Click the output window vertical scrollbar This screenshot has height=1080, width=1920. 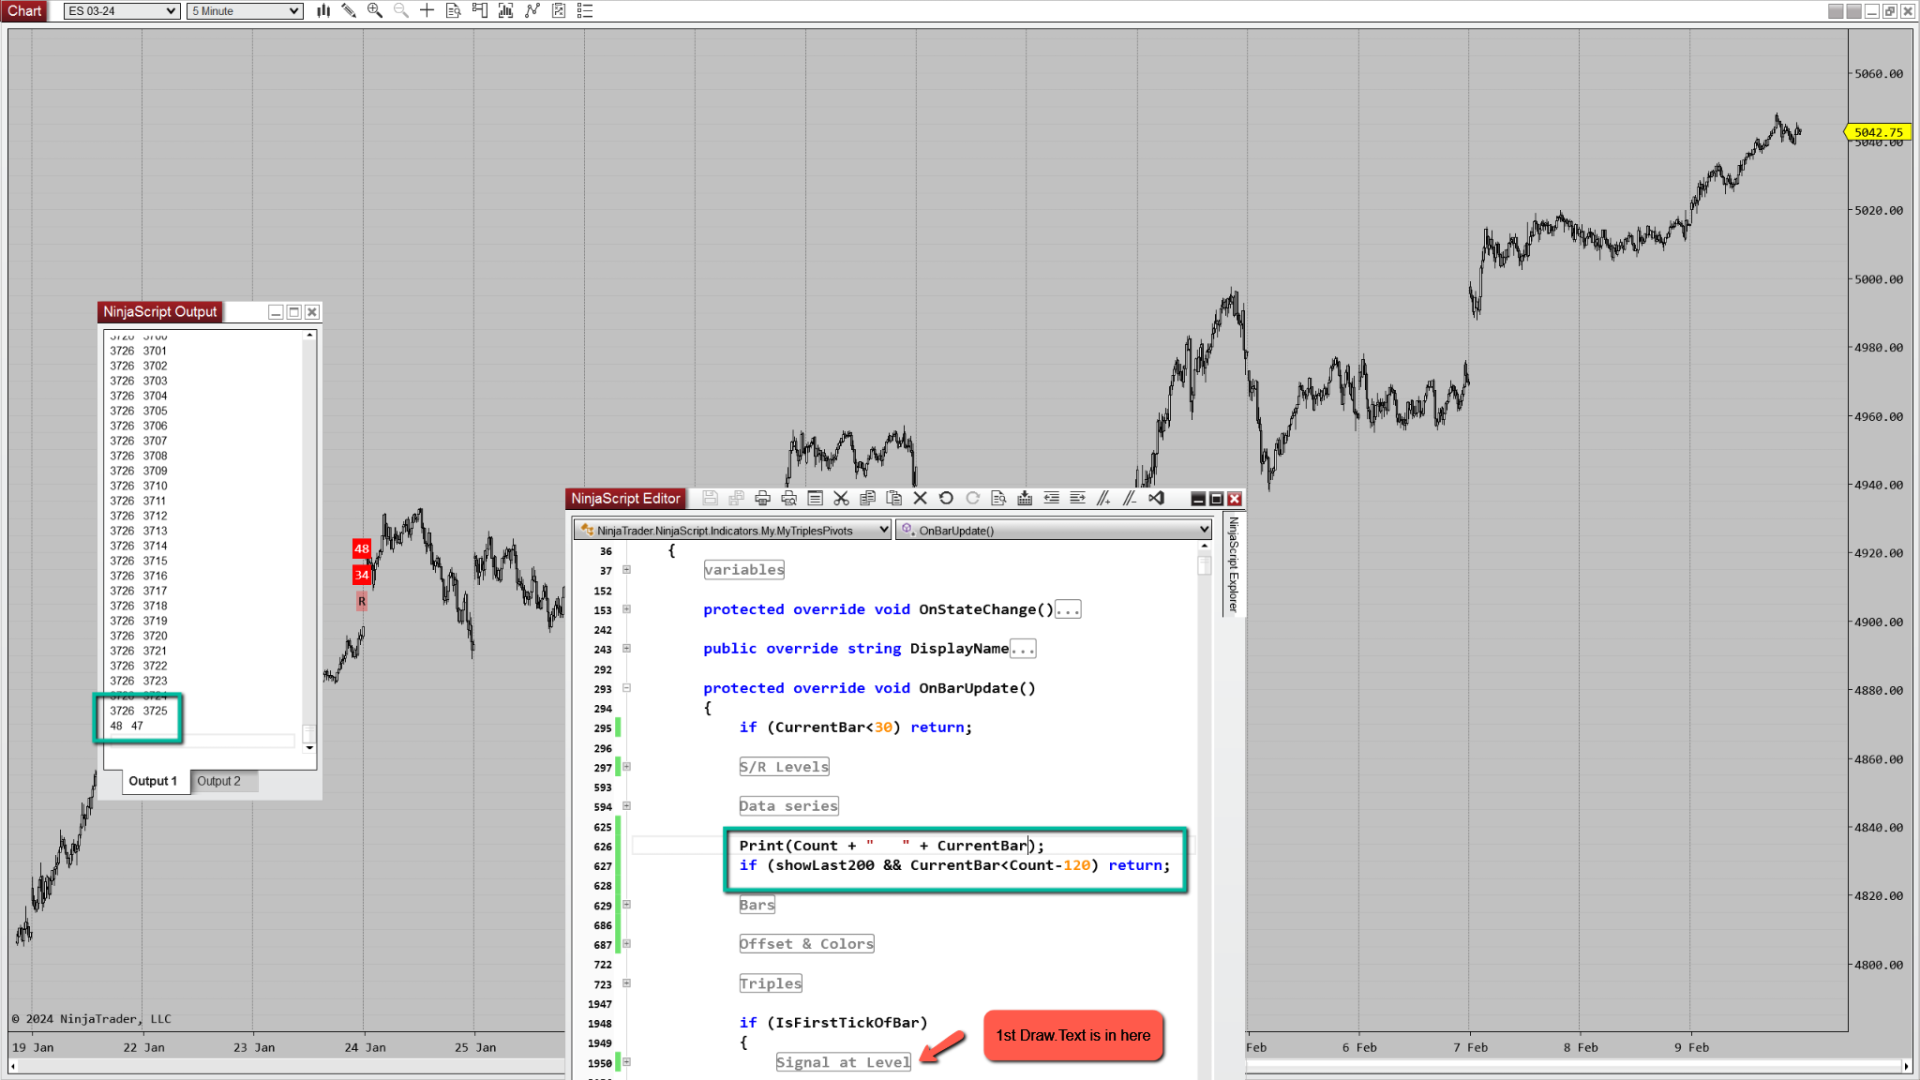309,540
